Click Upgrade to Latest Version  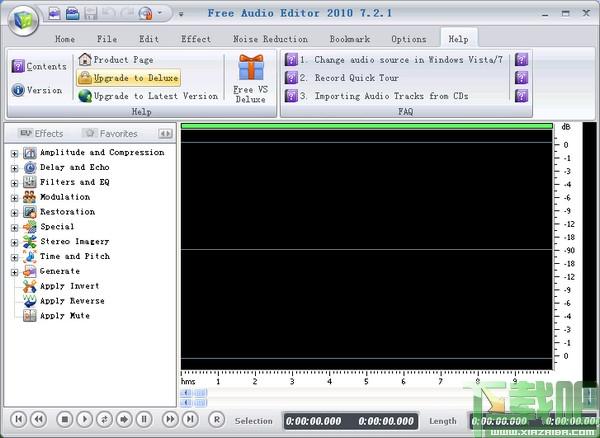(148, 96)
